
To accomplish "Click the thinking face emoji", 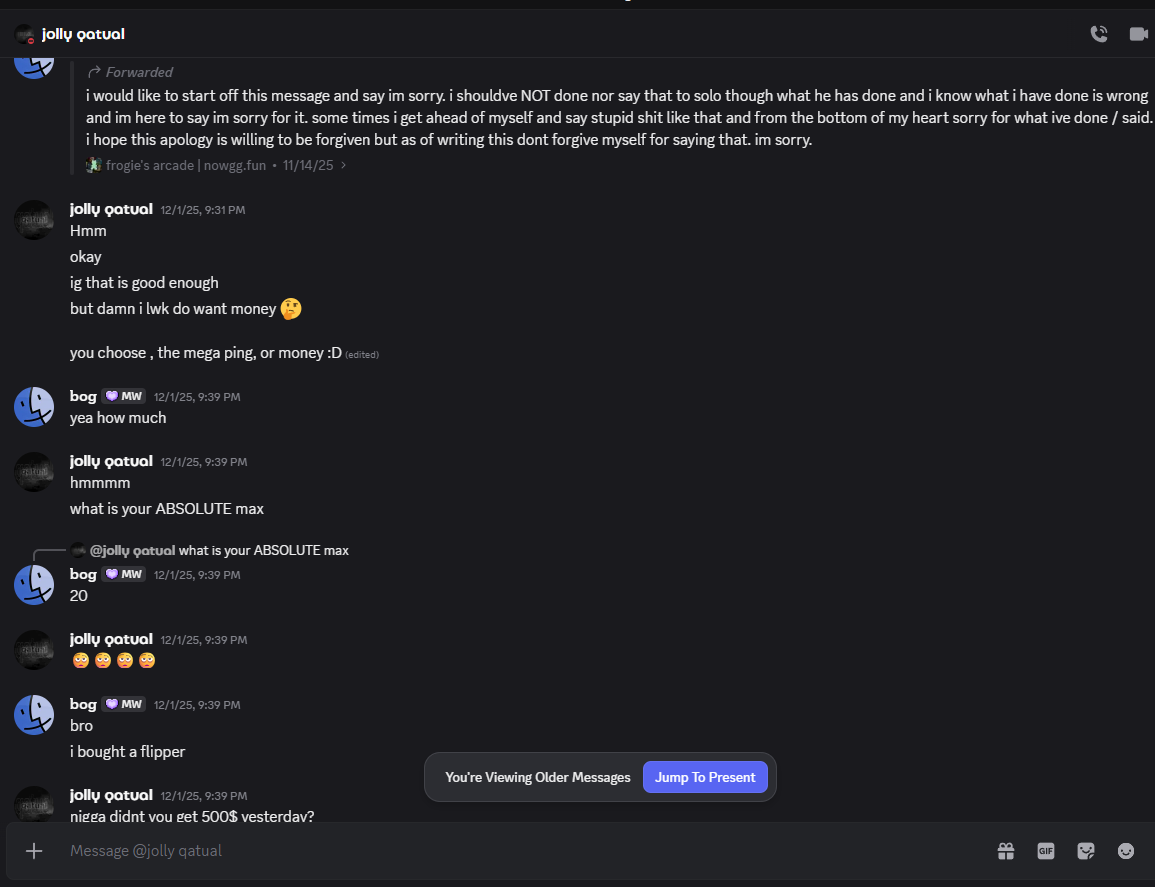I will point(291,309).
